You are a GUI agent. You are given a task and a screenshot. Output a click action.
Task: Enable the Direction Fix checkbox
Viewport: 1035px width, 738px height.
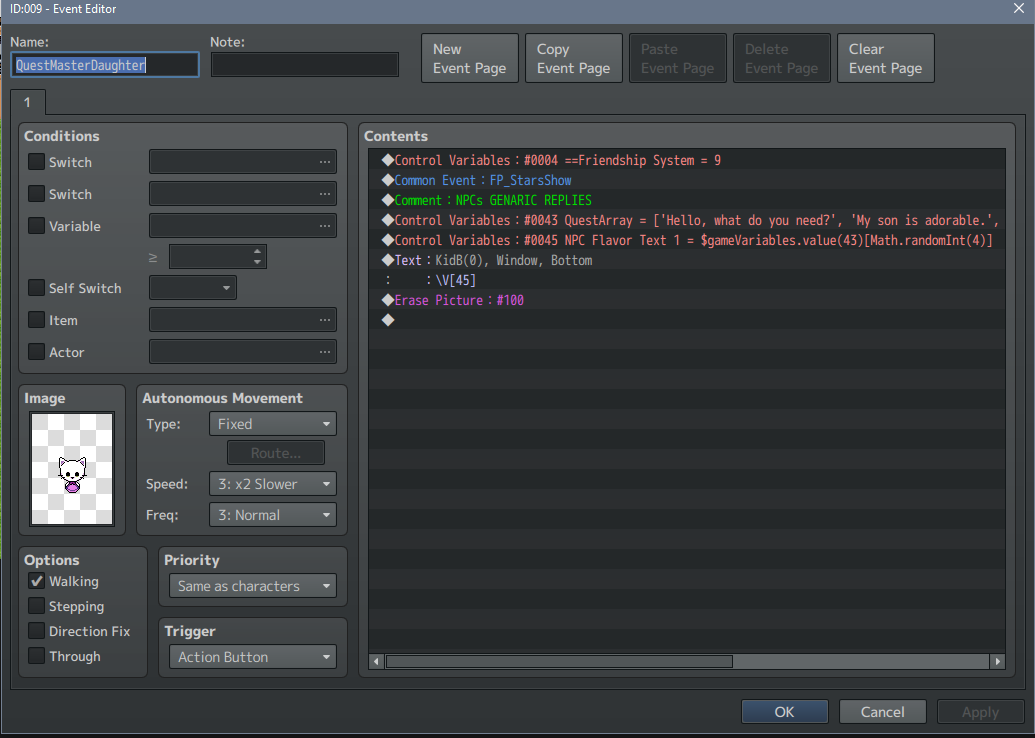(x=36, y=632)
